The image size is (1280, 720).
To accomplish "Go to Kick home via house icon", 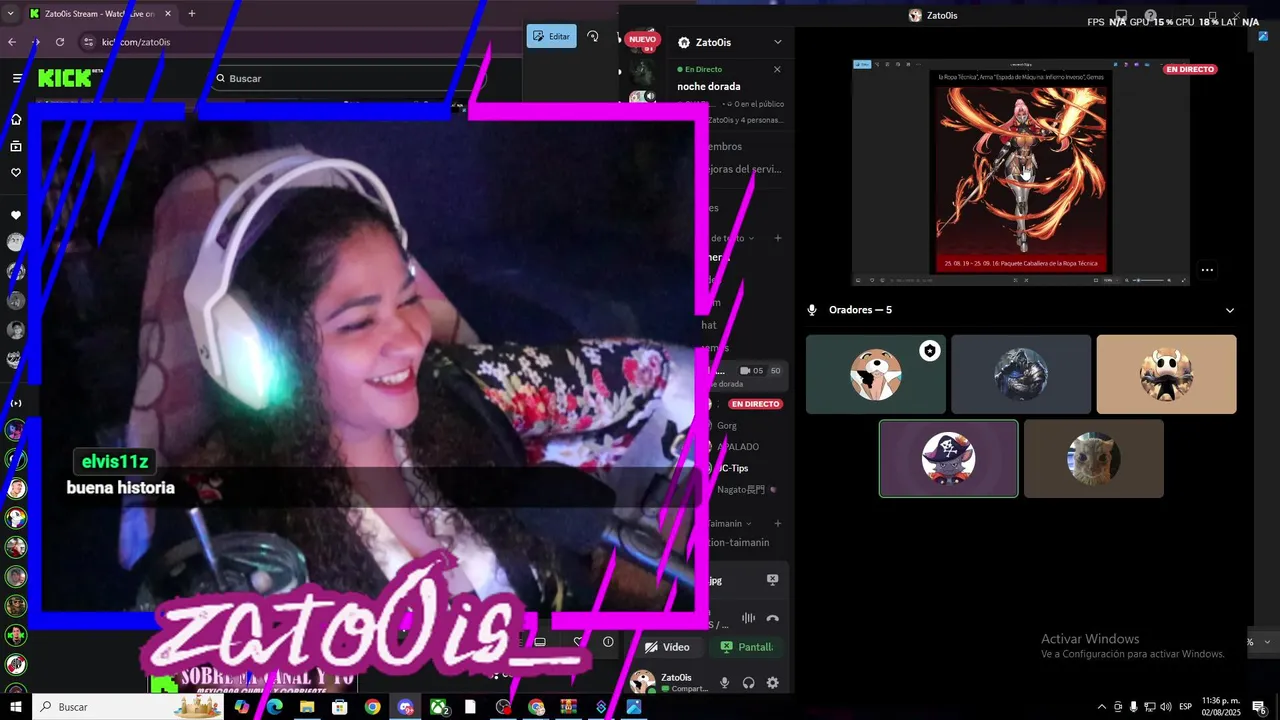I will 16,119.
